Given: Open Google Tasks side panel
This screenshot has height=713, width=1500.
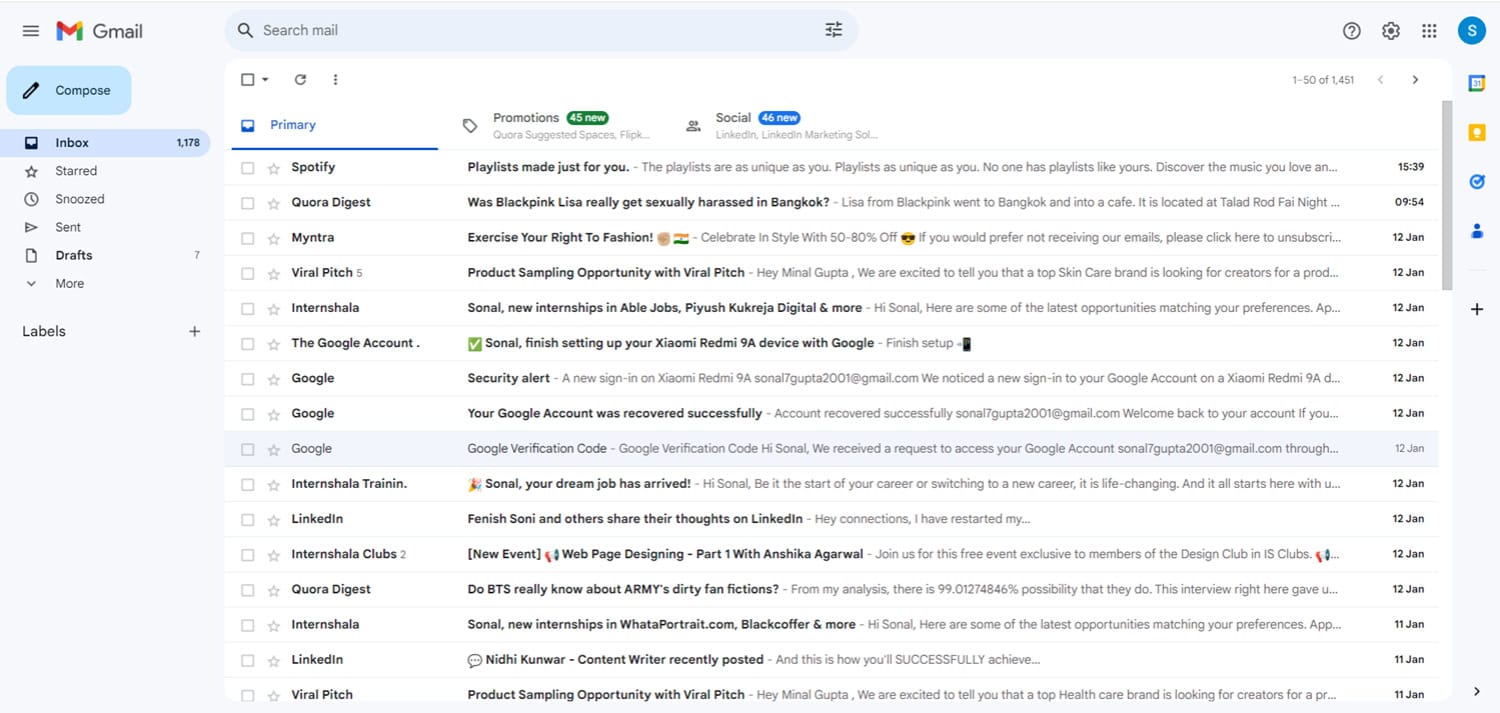Looking at the screenshot, I should 1477,181.
